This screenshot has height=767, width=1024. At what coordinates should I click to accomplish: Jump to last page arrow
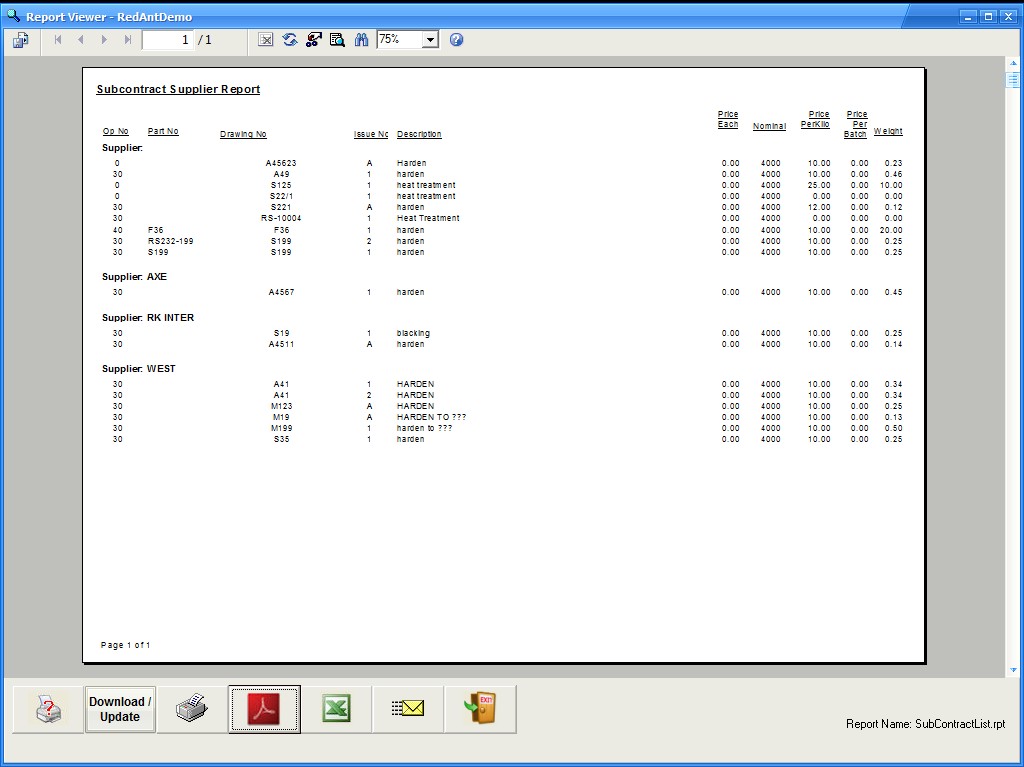(x=128, y=40)
